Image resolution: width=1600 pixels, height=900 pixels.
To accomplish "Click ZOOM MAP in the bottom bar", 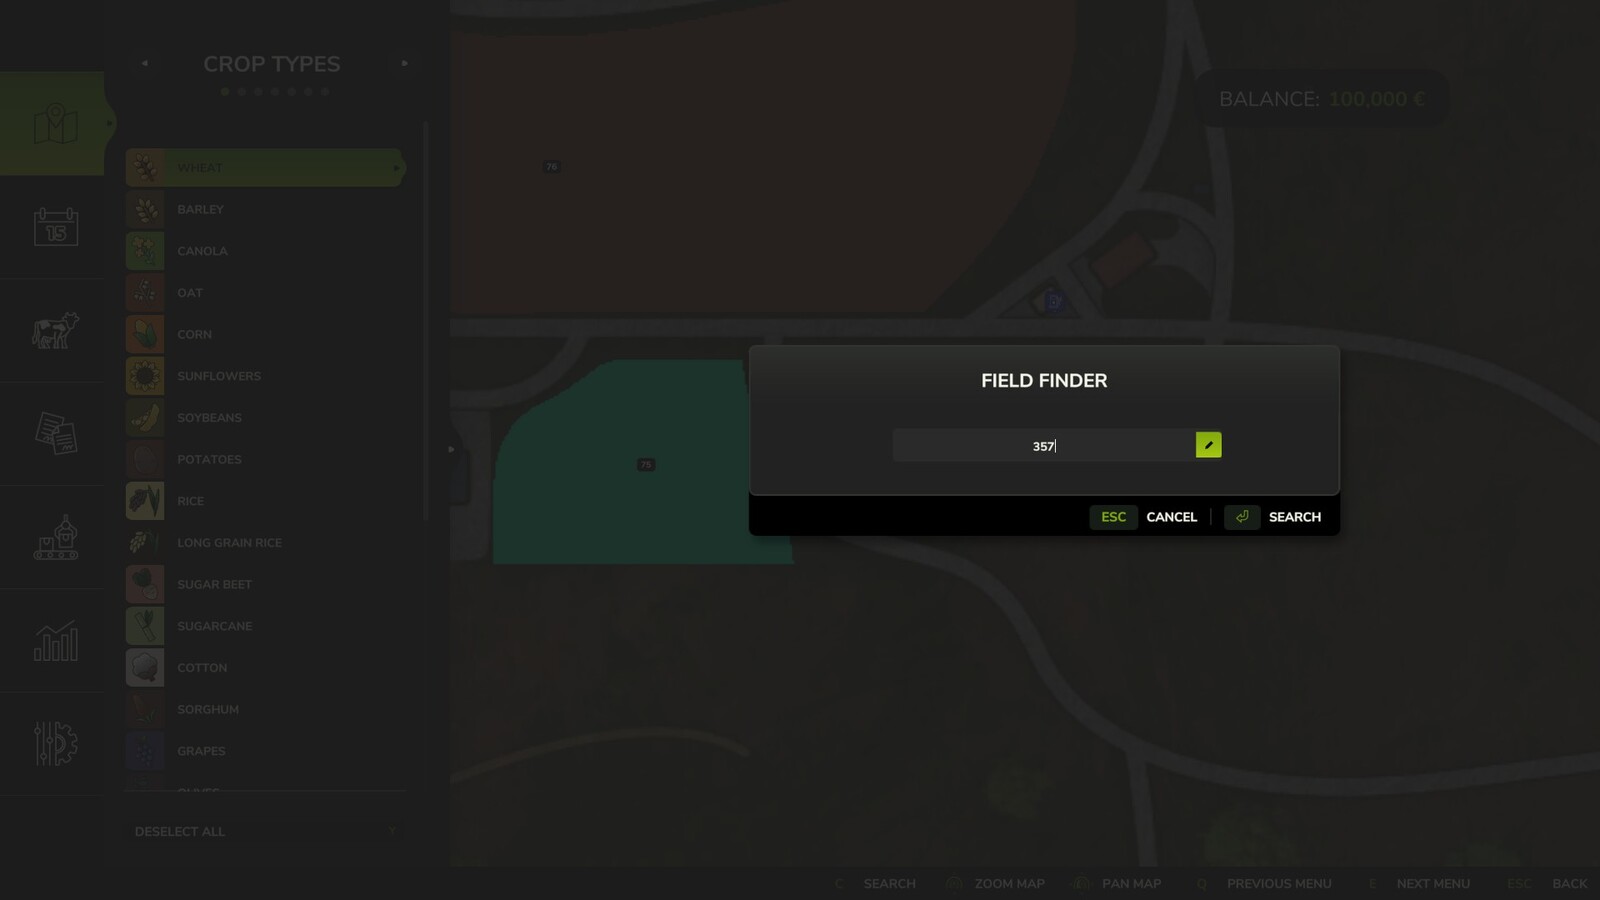I will [x=1009, y=884].
